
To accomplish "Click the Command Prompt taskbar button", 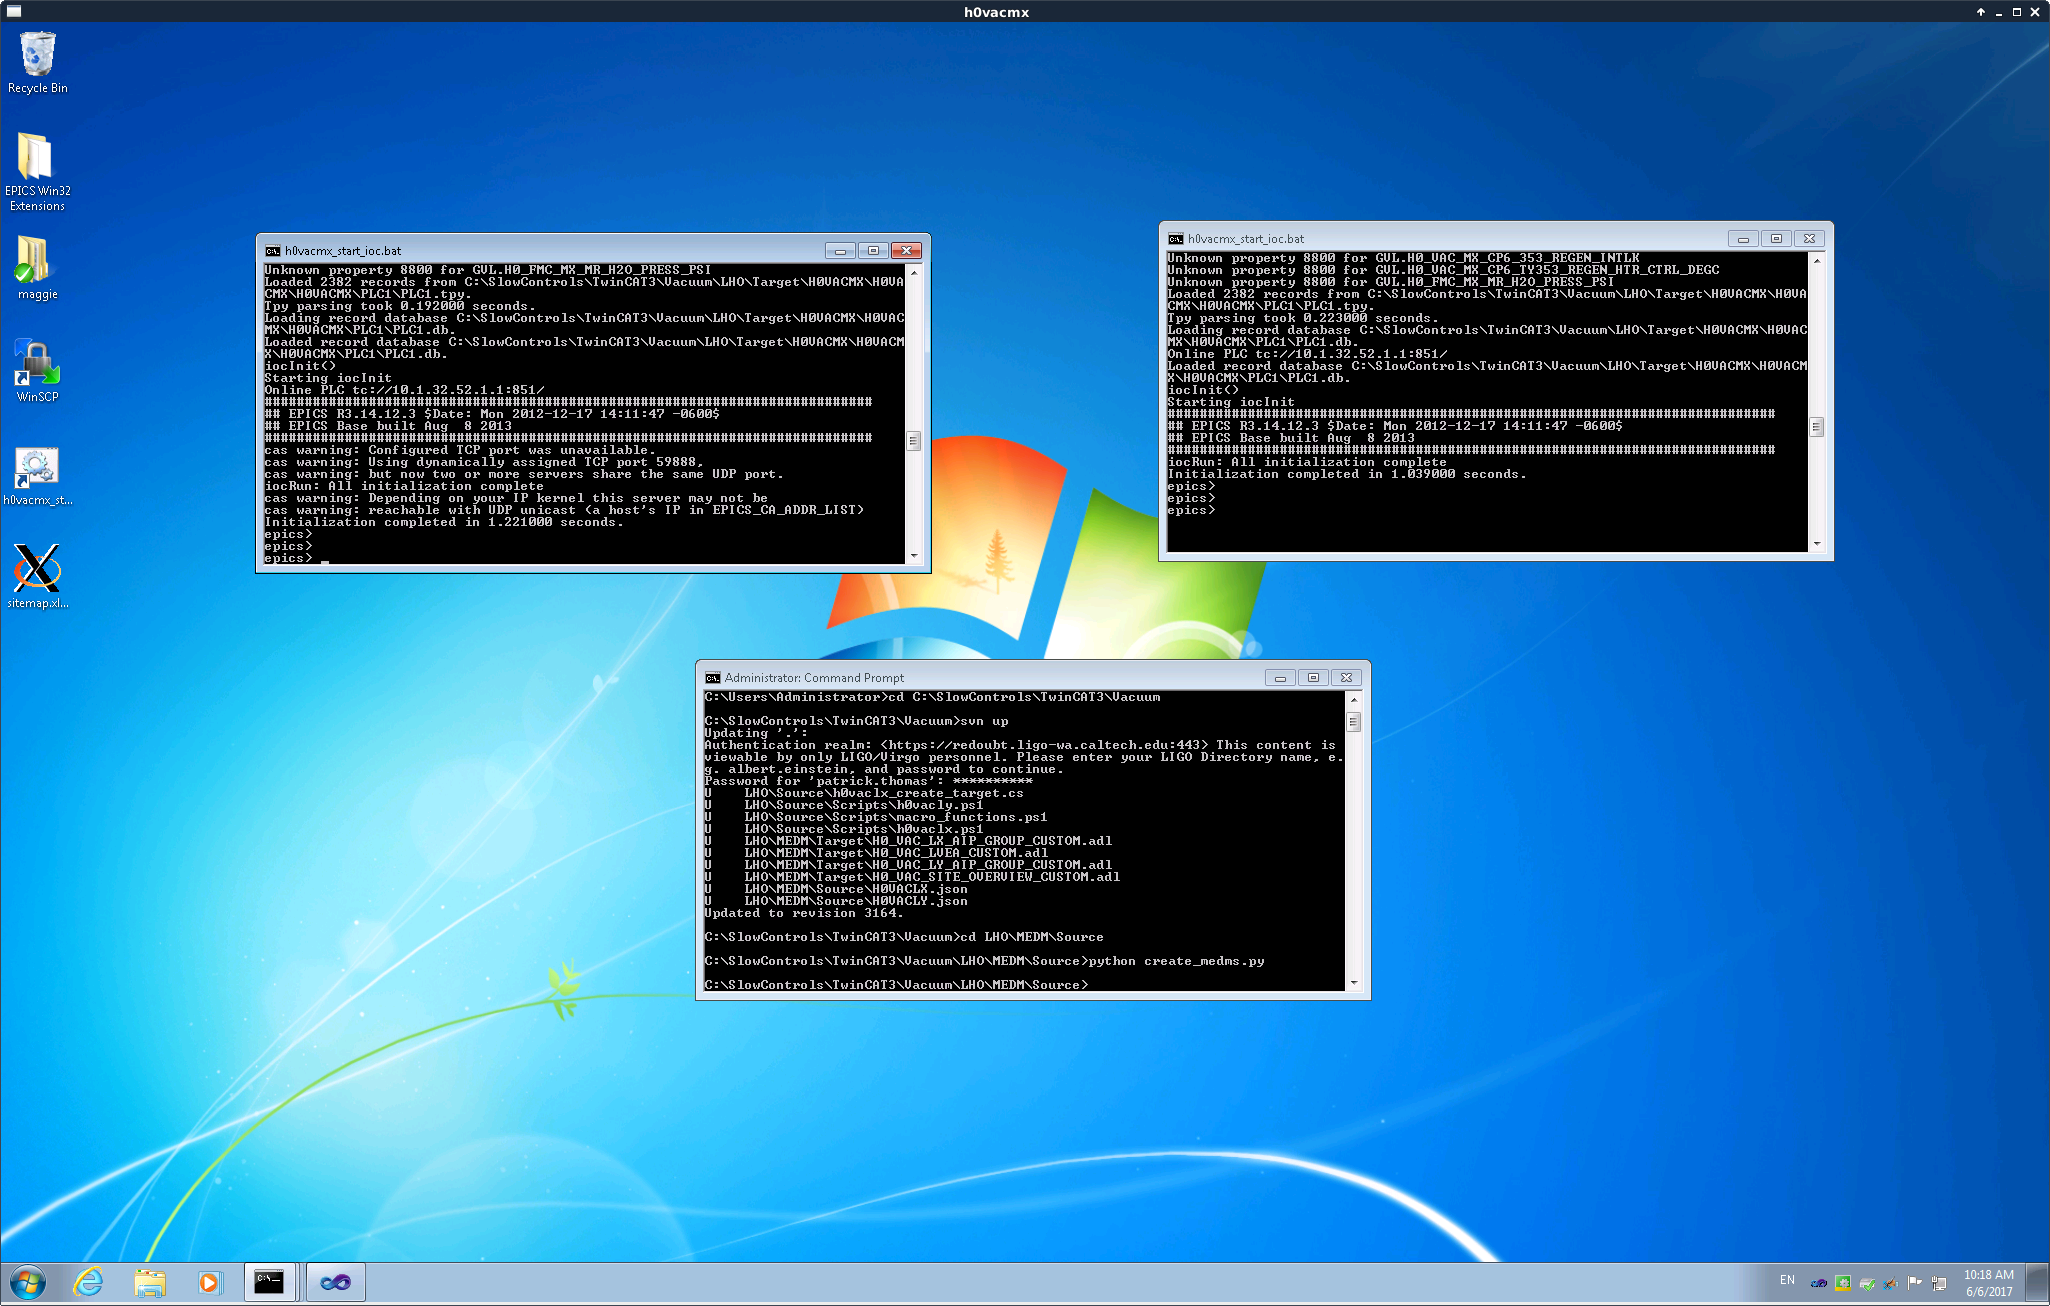I will (269, 1282).
